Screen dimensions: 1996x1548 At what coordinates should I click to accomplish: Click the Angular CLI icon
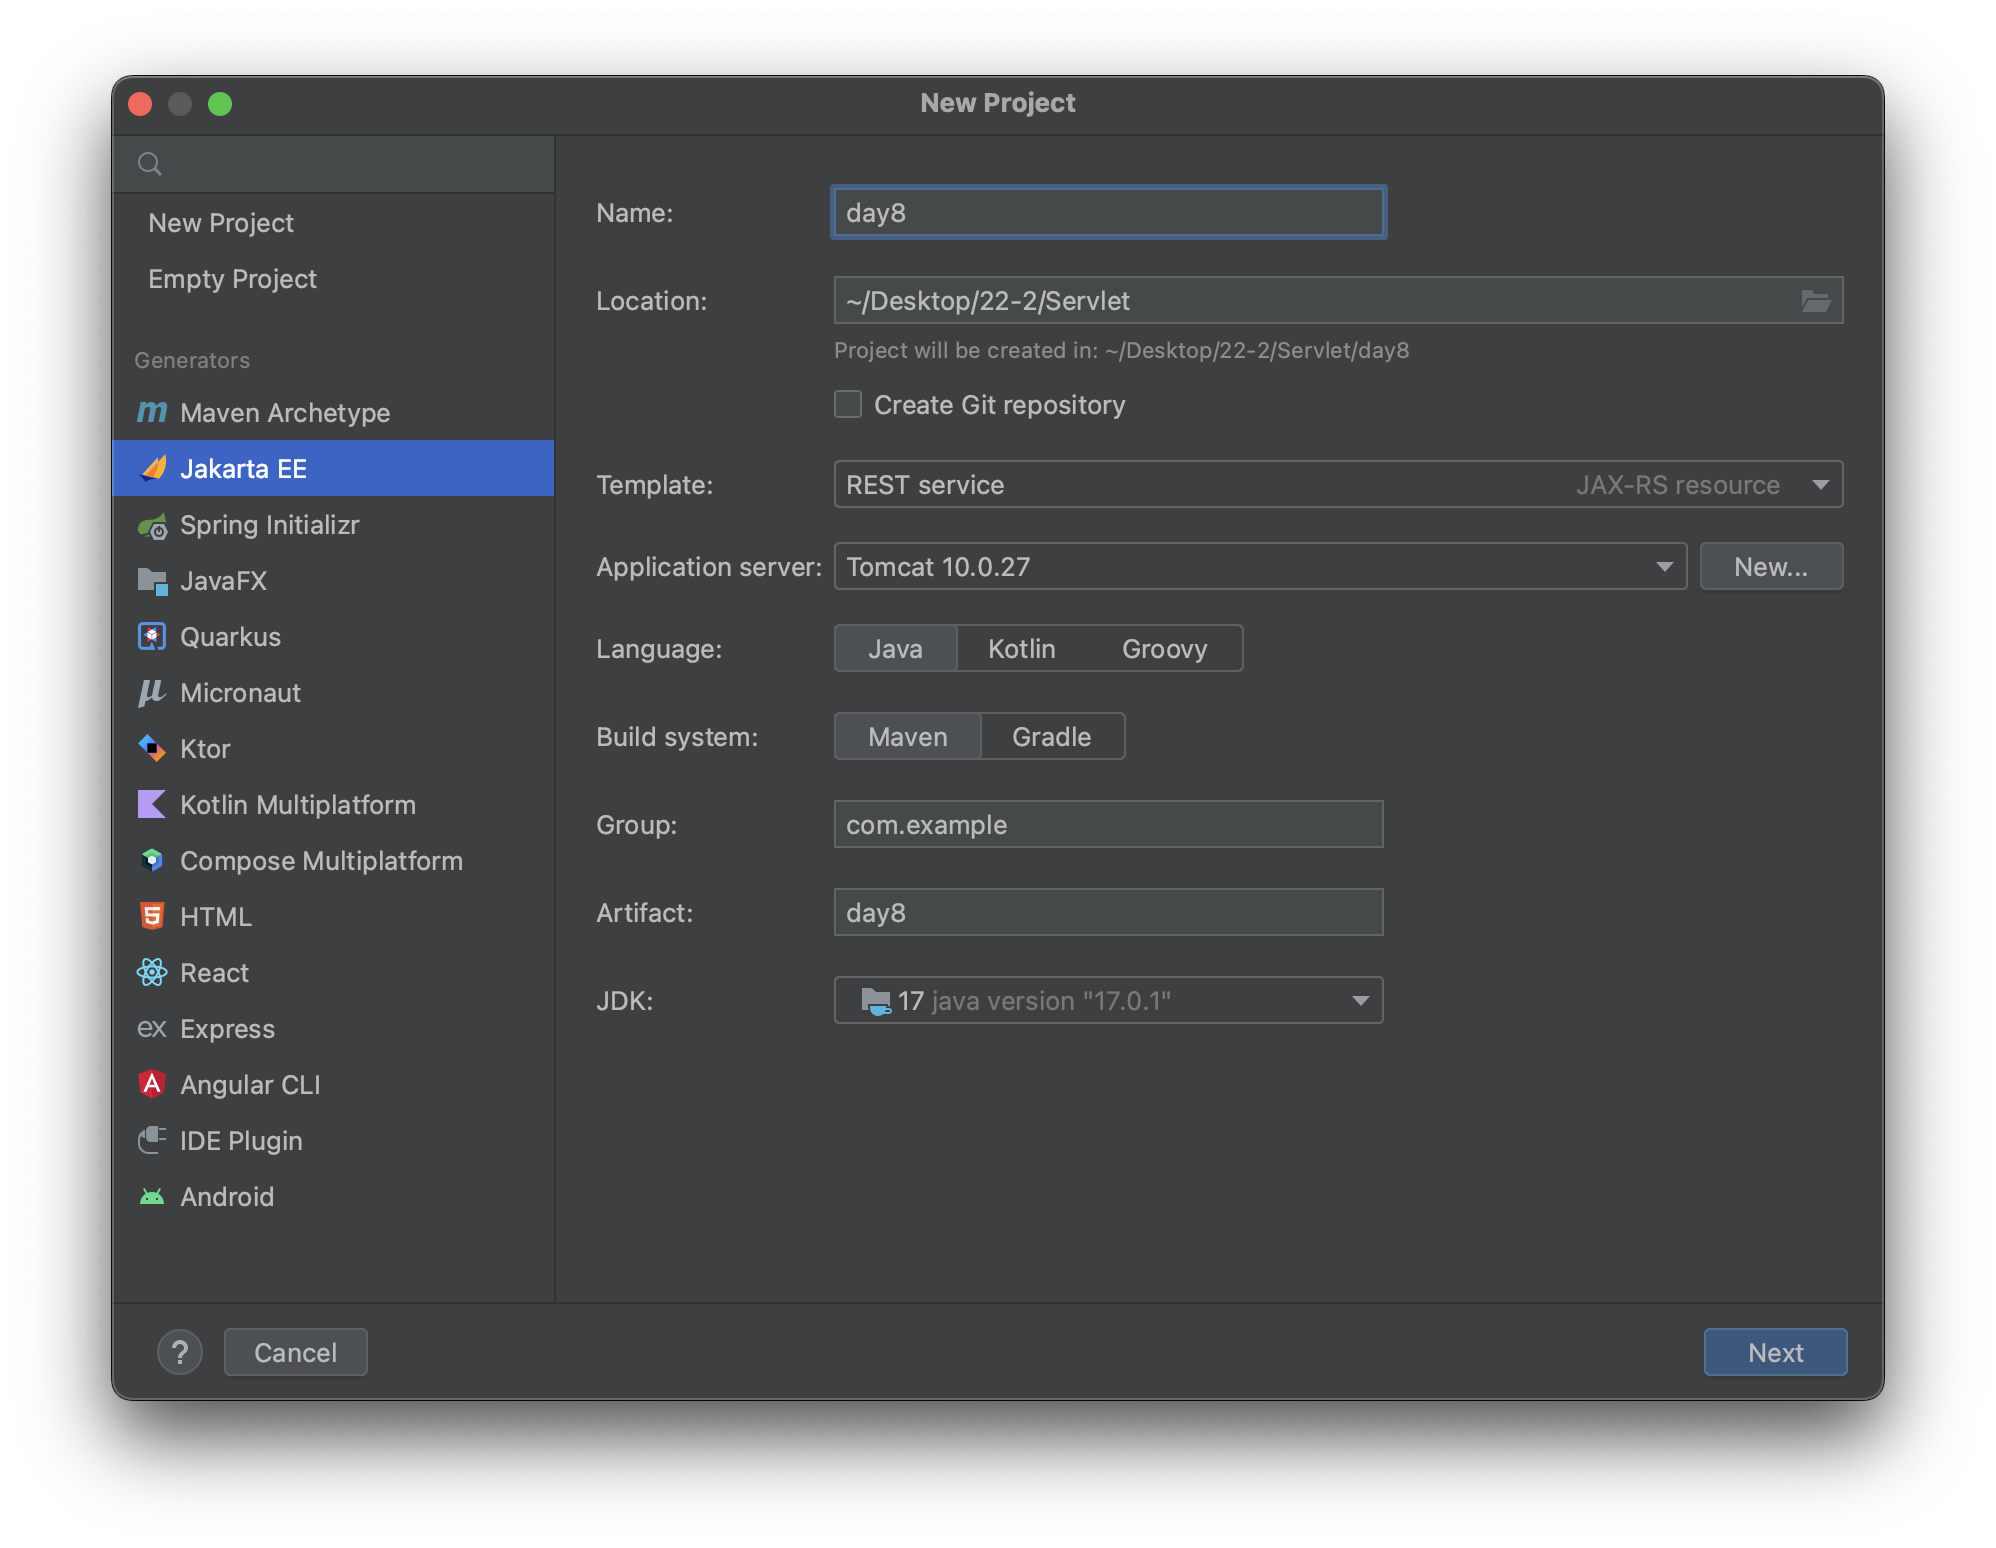point(152,1085)
